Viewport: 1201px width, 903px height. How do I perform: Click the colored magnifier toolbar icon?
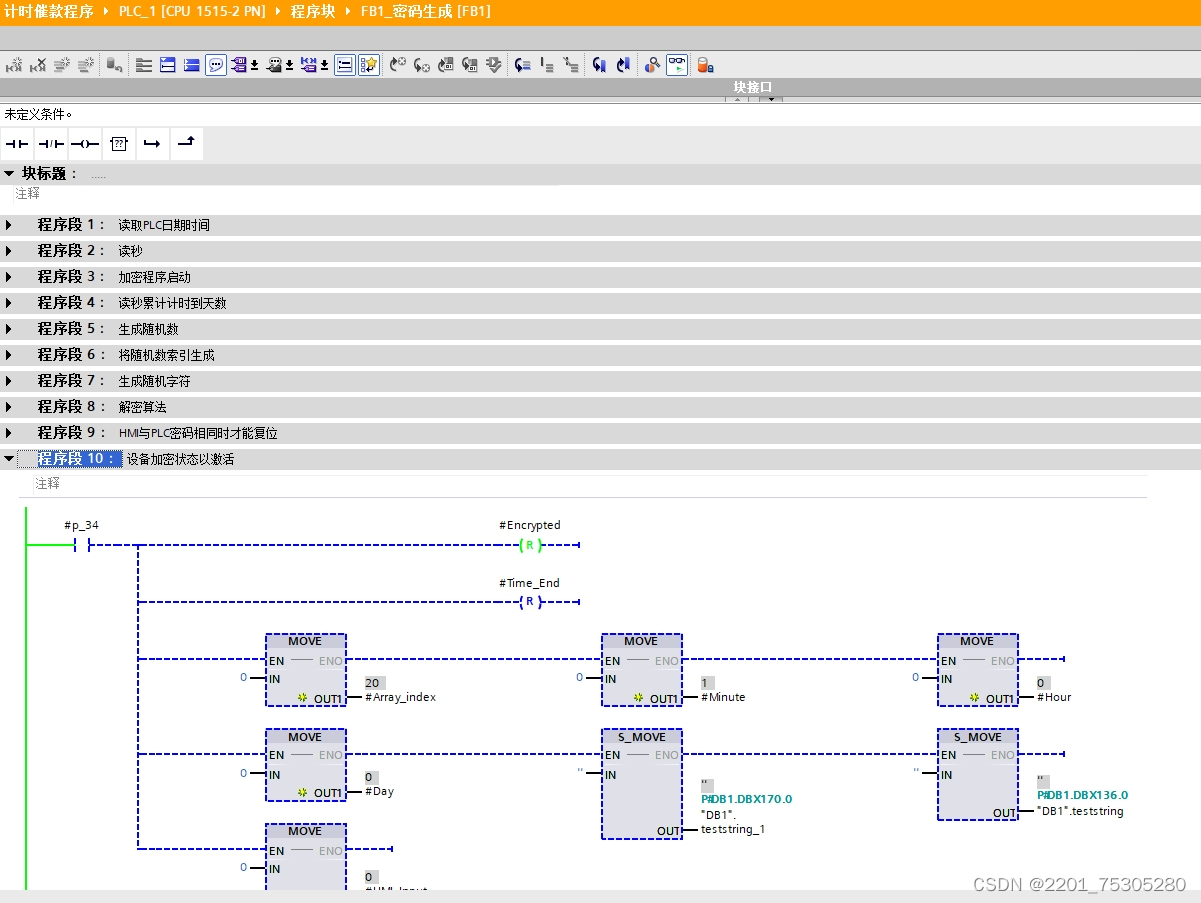point(652,65)
